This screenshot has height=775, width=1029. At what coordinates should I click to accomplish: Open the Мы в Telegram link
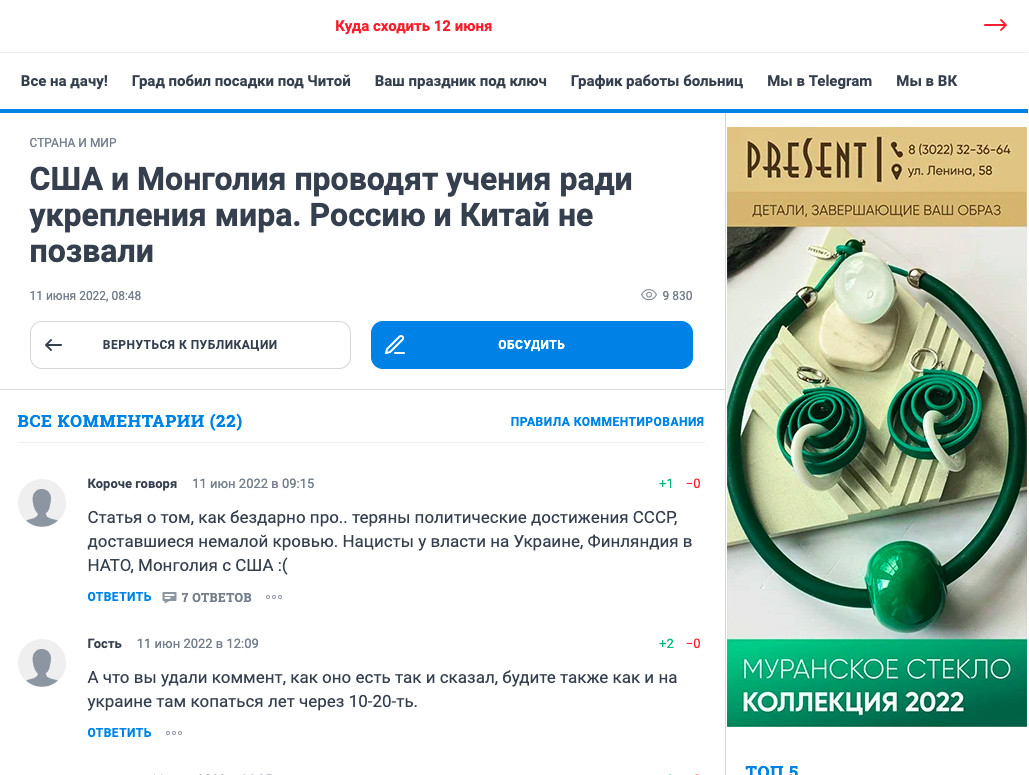coord(819,81)
